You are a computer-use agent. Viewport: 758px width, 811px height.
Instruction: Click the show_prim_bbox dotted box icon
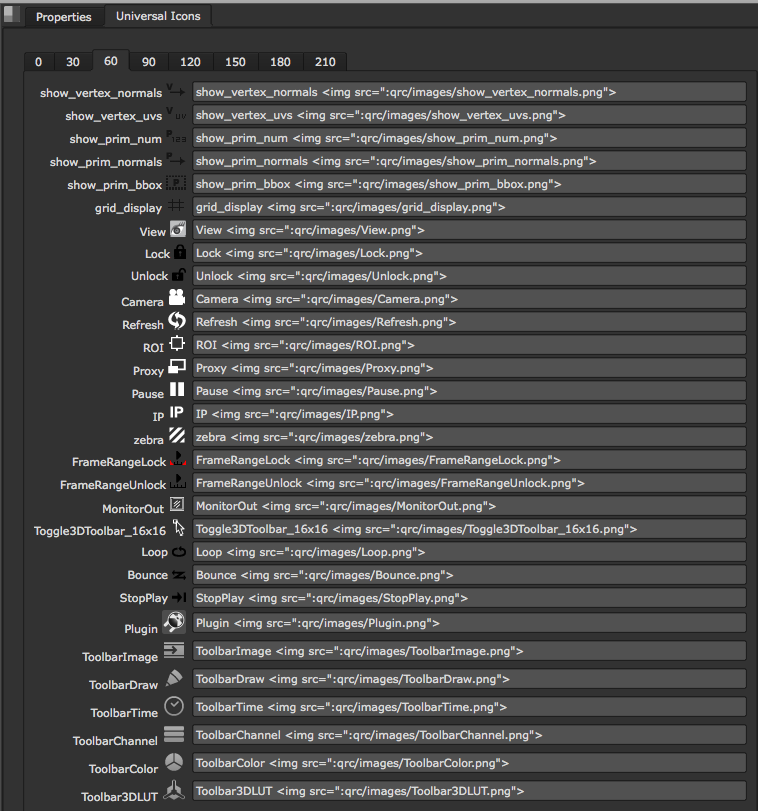coord(176,183)
